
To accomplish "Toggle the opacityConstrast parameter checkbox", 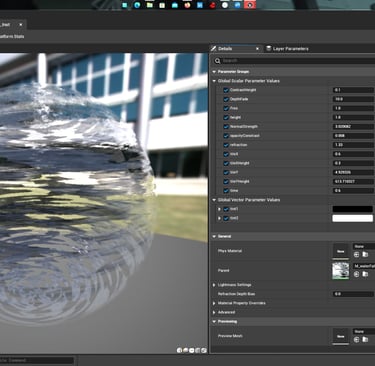I will pos(226,136).
